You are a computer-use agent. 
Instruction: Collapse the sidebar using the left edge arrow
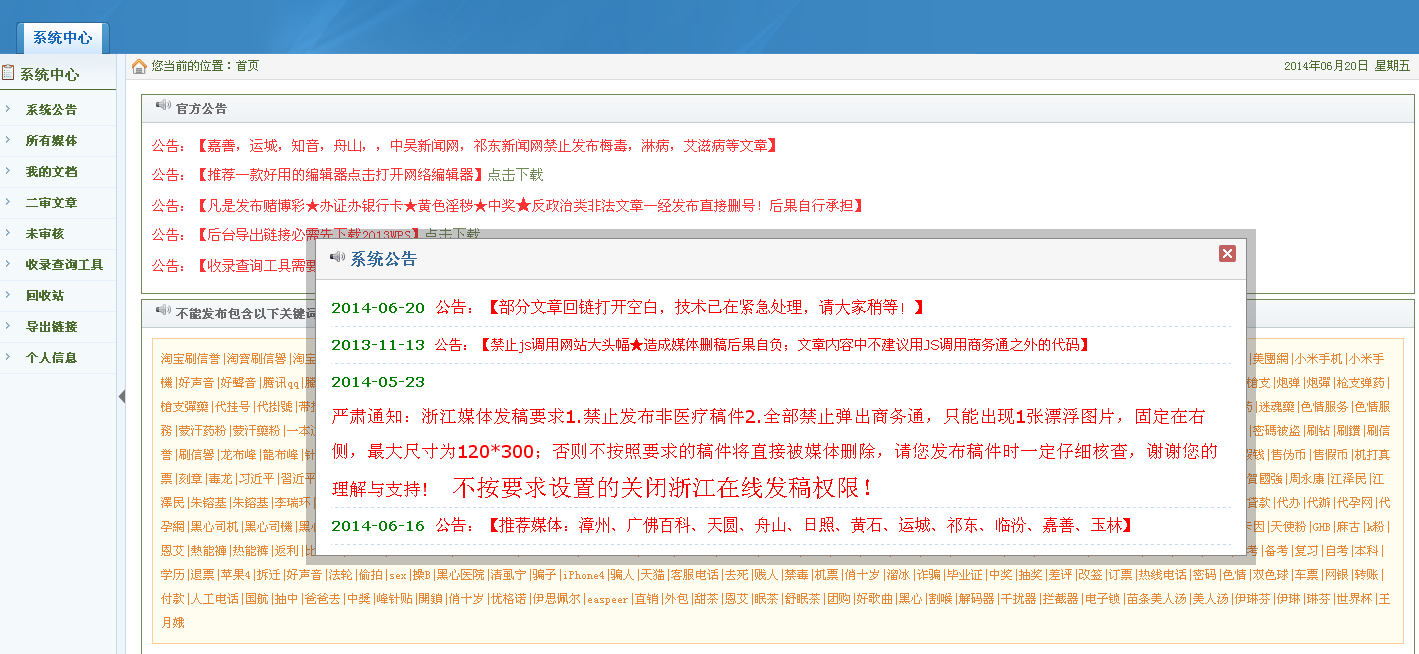[x=122, y=396]
